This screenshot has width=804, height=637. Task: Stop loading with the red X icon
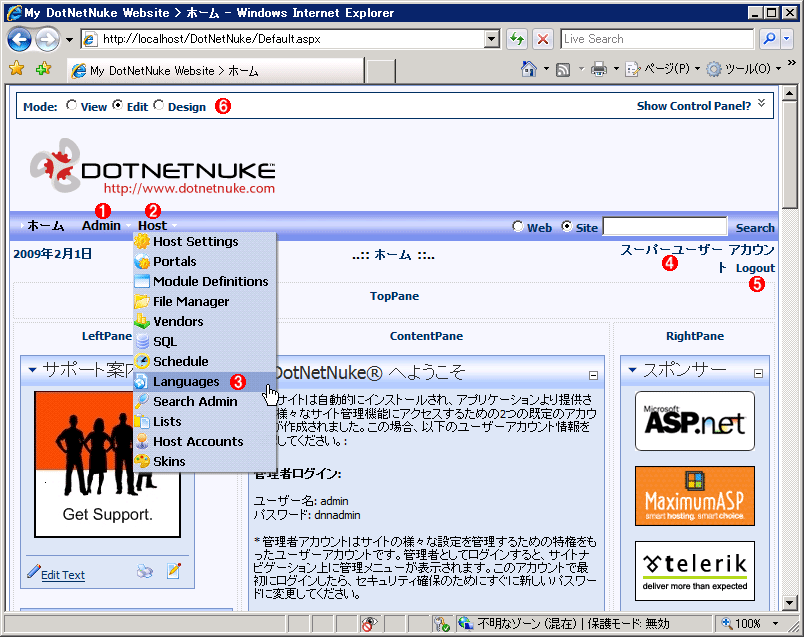(542, 39)
